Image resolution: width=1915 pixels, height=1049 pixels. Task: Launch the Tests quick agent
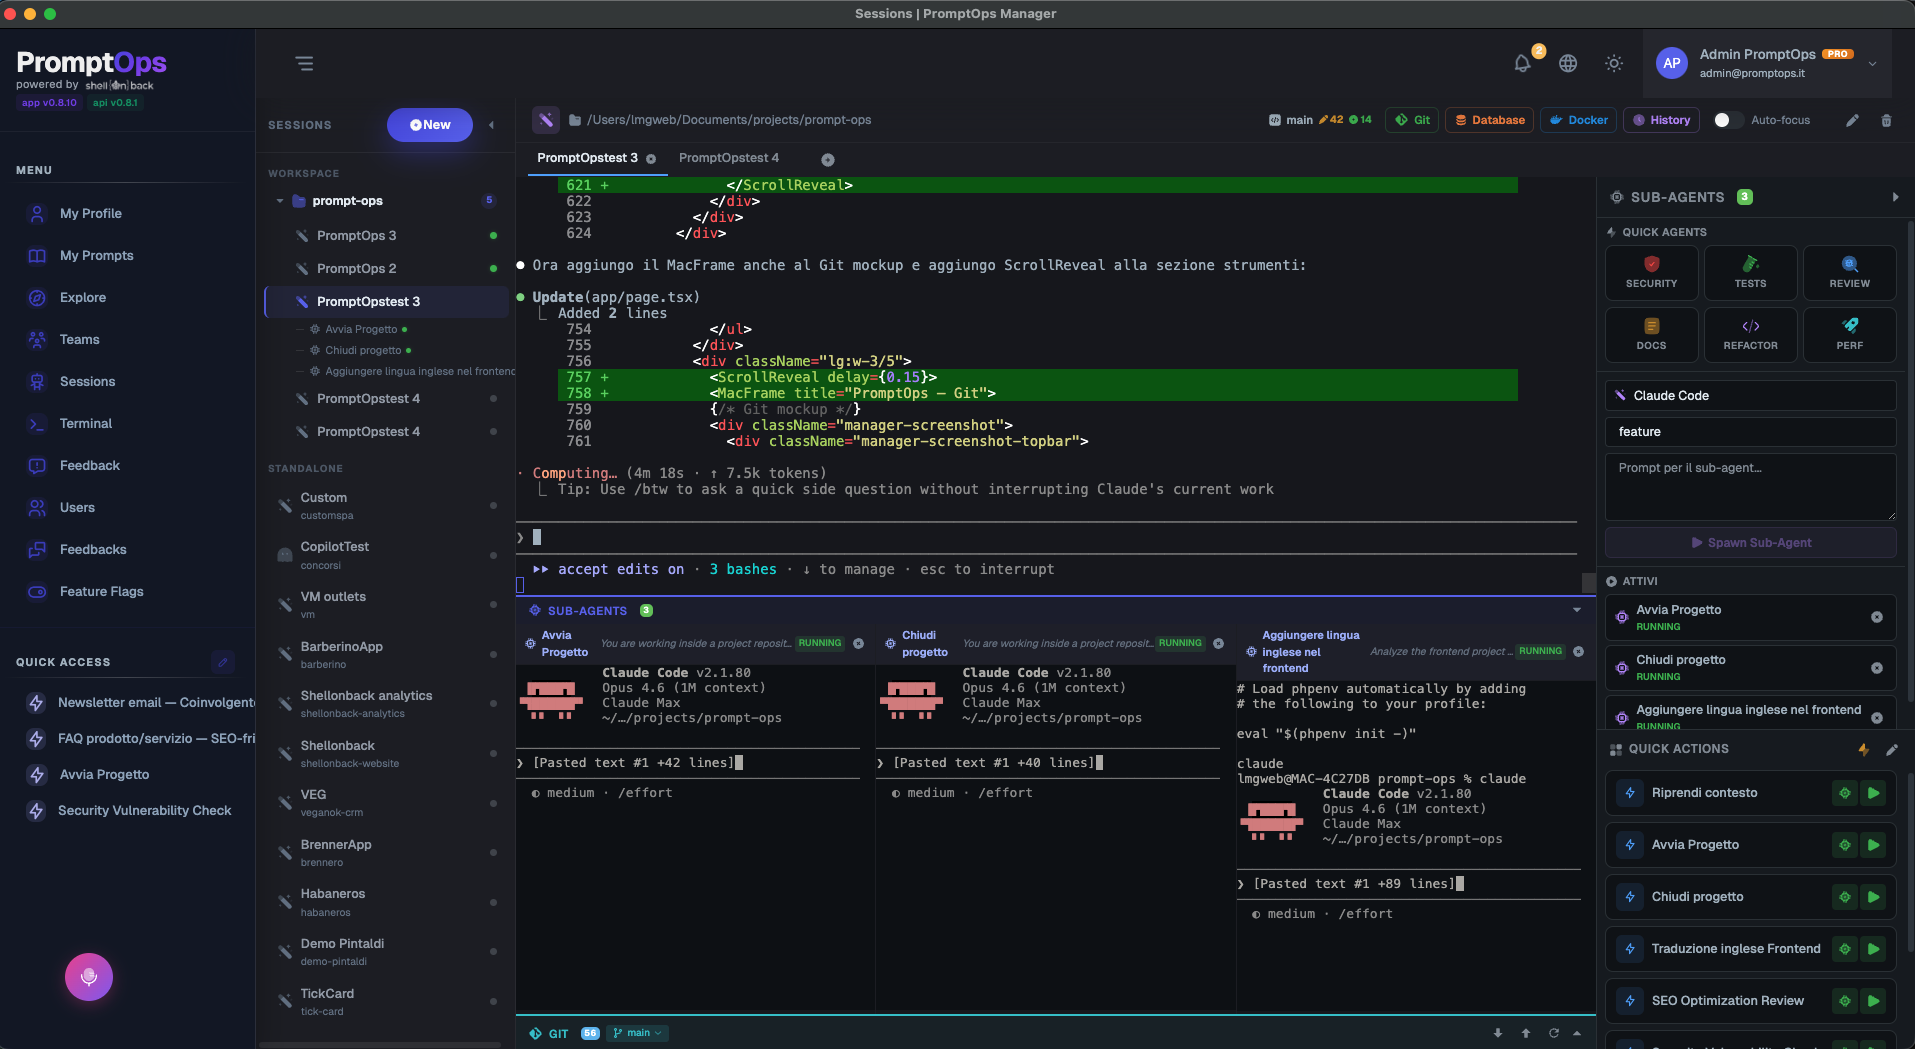click(1749, 272)
